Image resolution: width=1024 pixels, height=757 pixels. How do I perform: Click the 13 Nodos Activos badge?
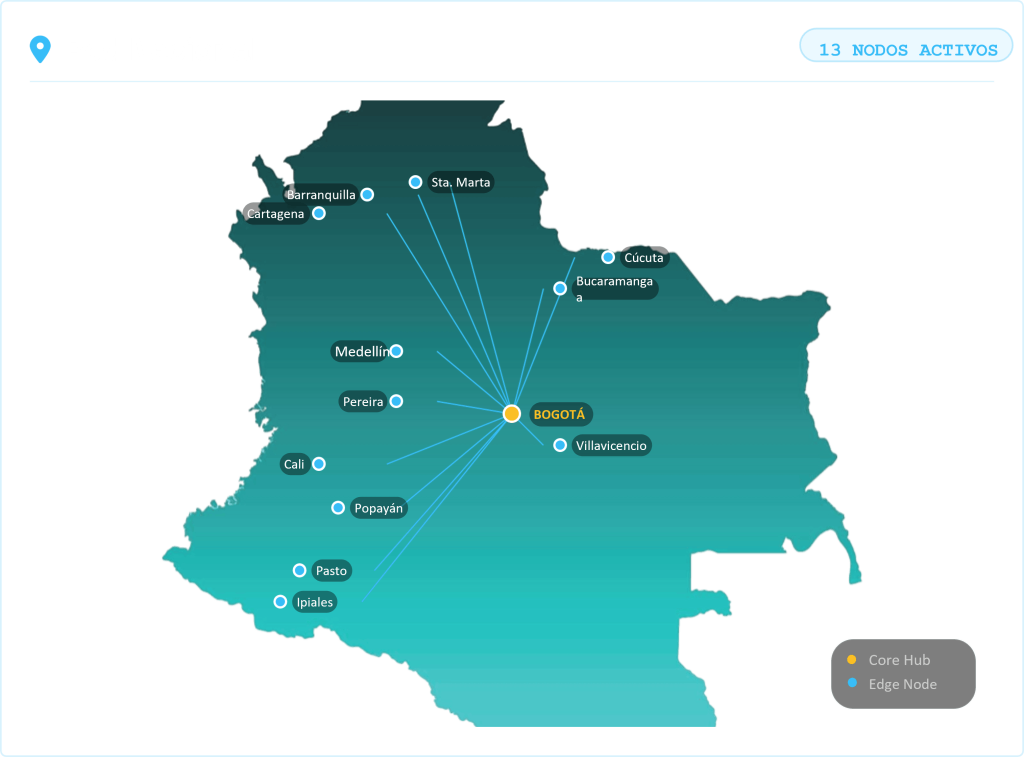pyautogui.click(x=907, y=49)
